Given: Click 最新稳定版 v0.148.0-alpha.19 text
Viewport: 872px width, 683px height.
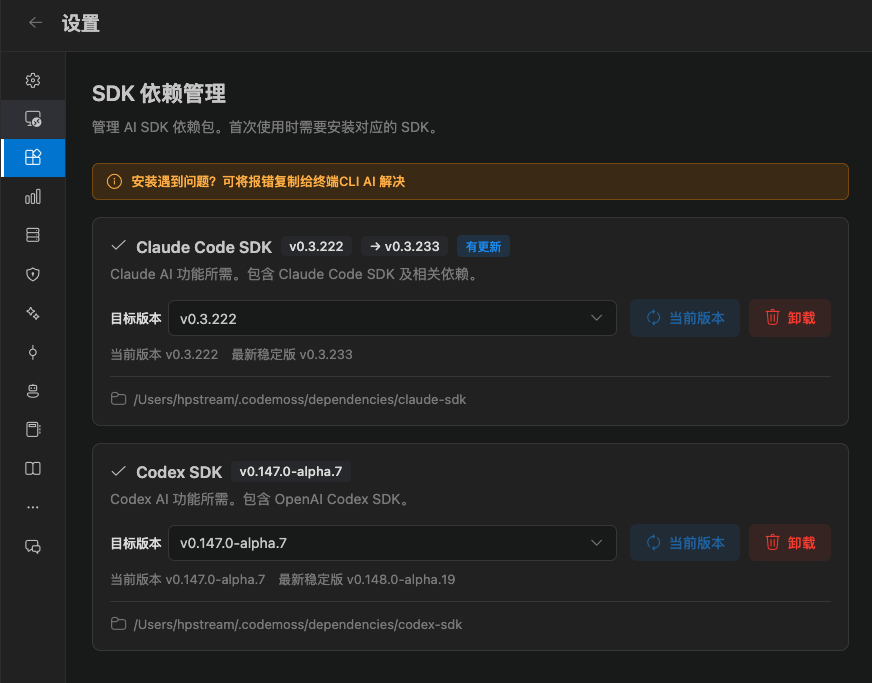Looking at the screenshot, I should tap(366, 579).
